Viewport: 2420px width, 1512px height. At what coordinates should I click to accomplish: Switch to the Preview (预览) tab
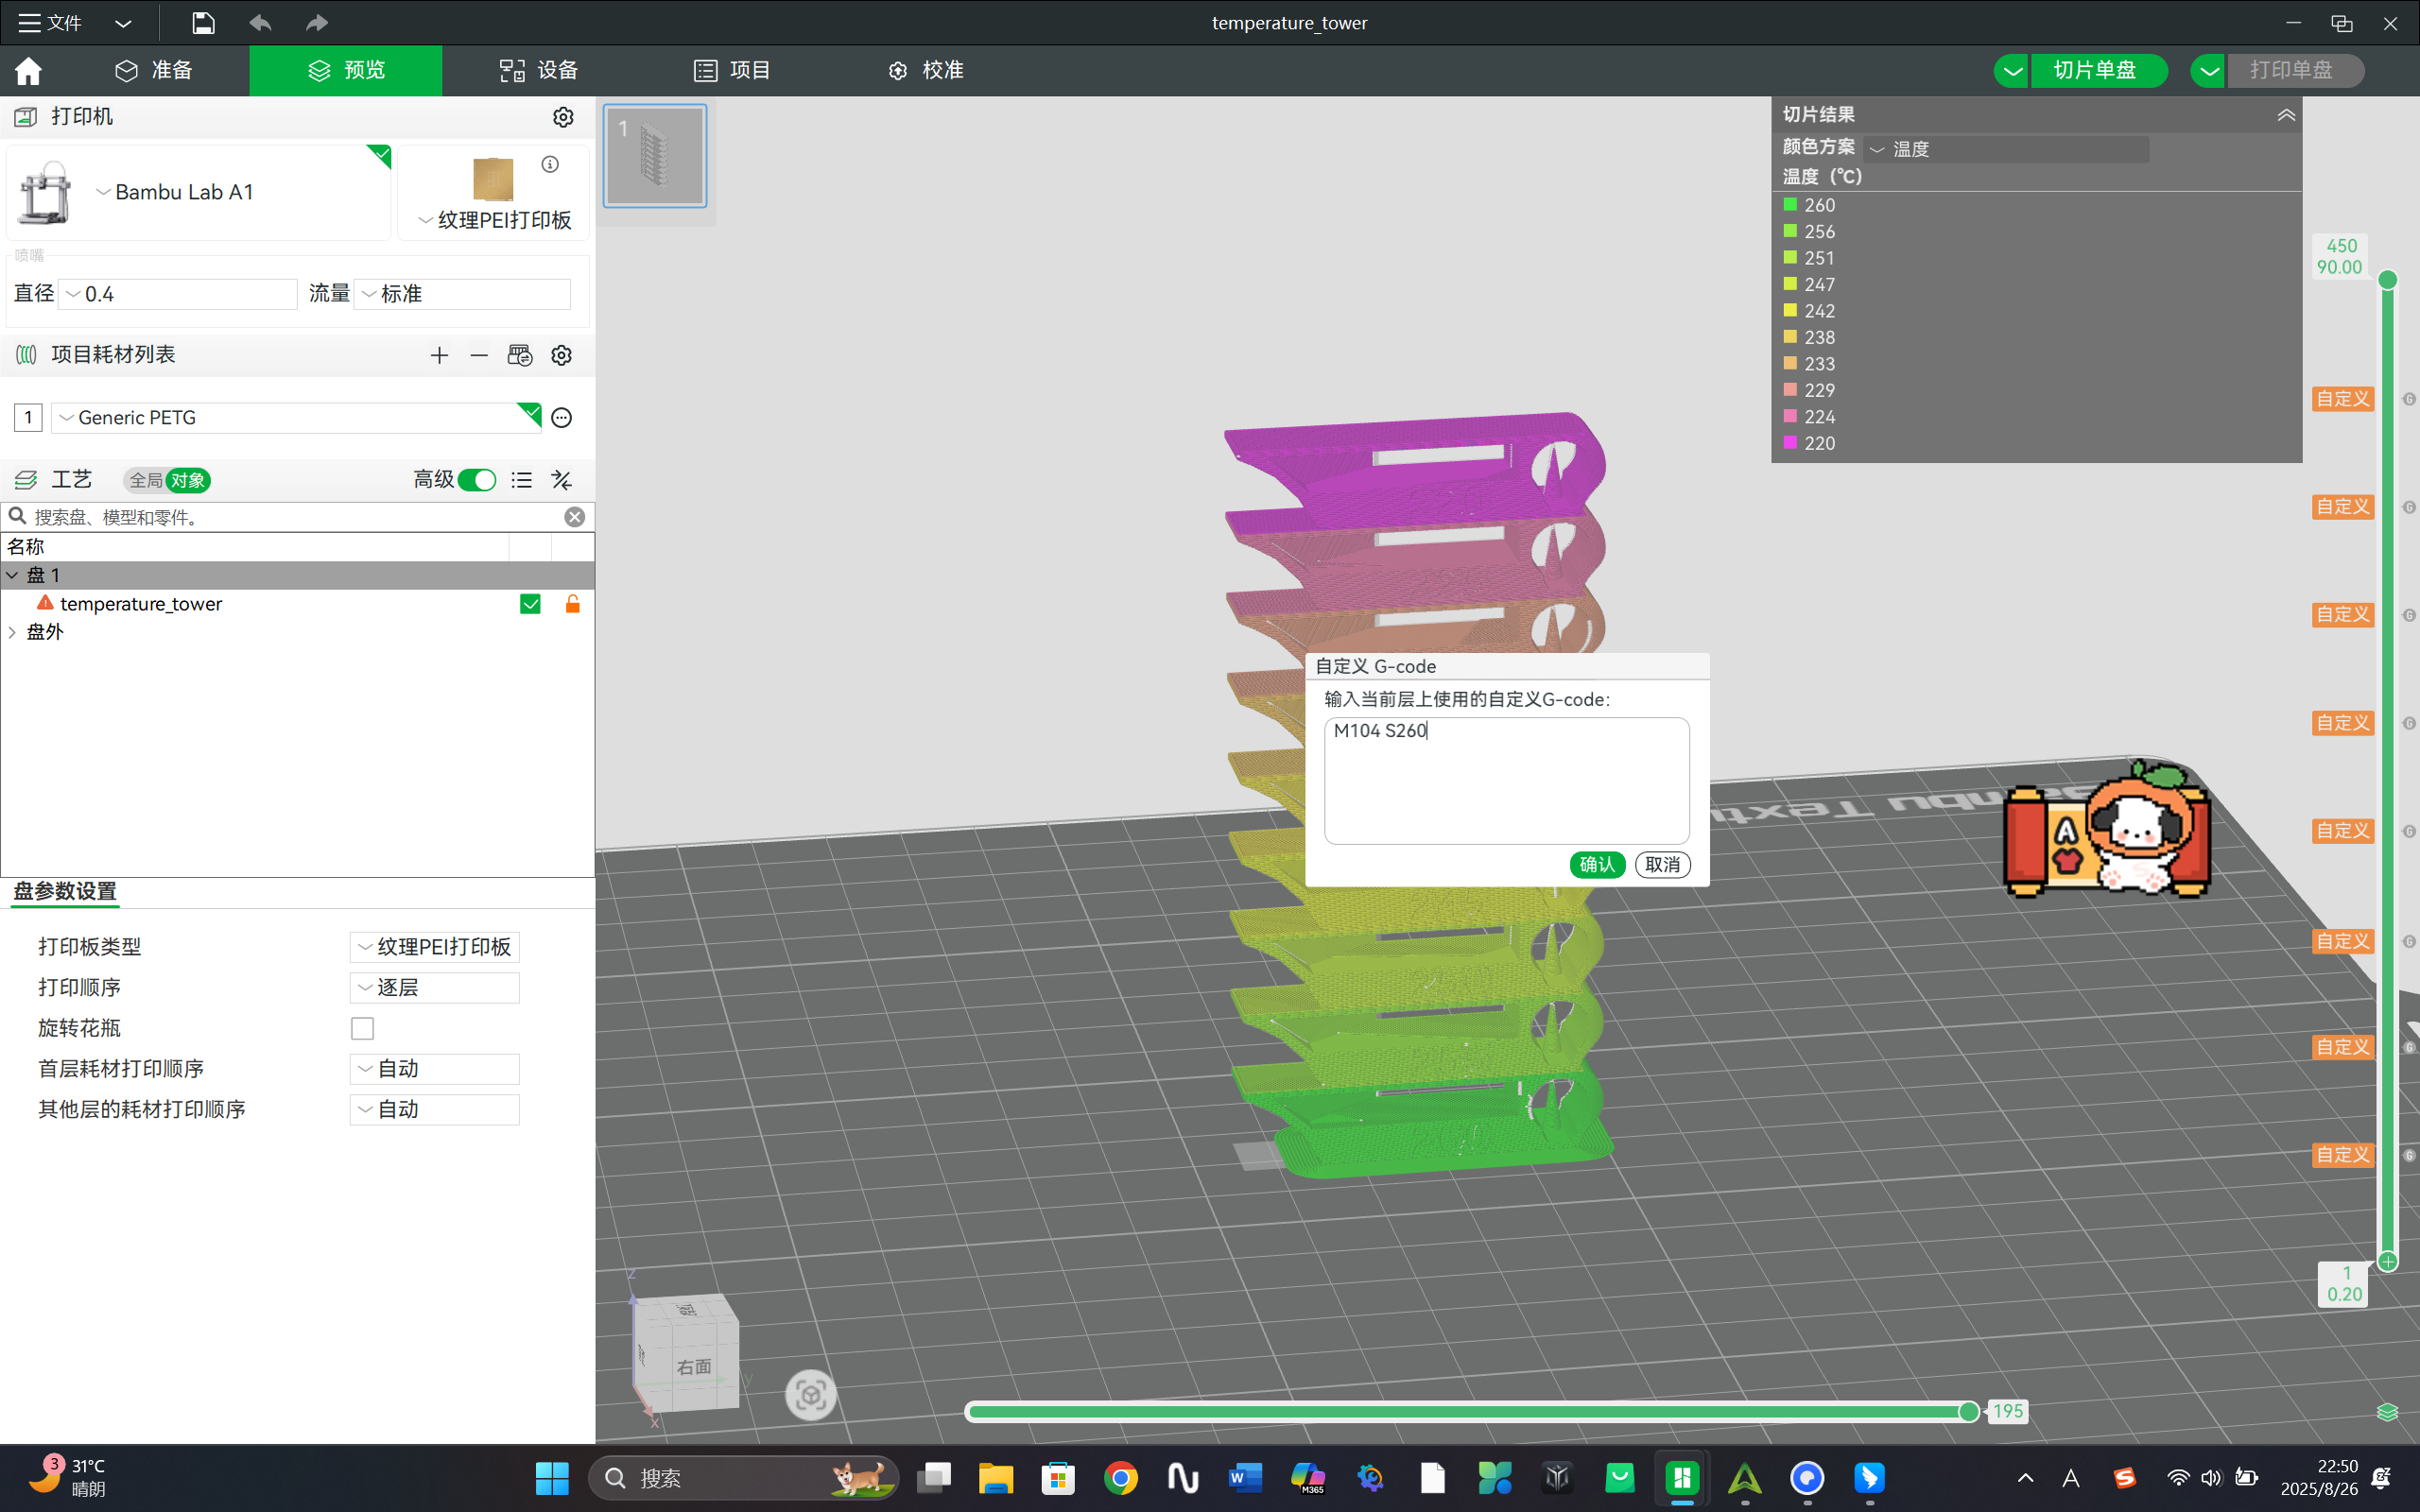[x=346, y=70]
